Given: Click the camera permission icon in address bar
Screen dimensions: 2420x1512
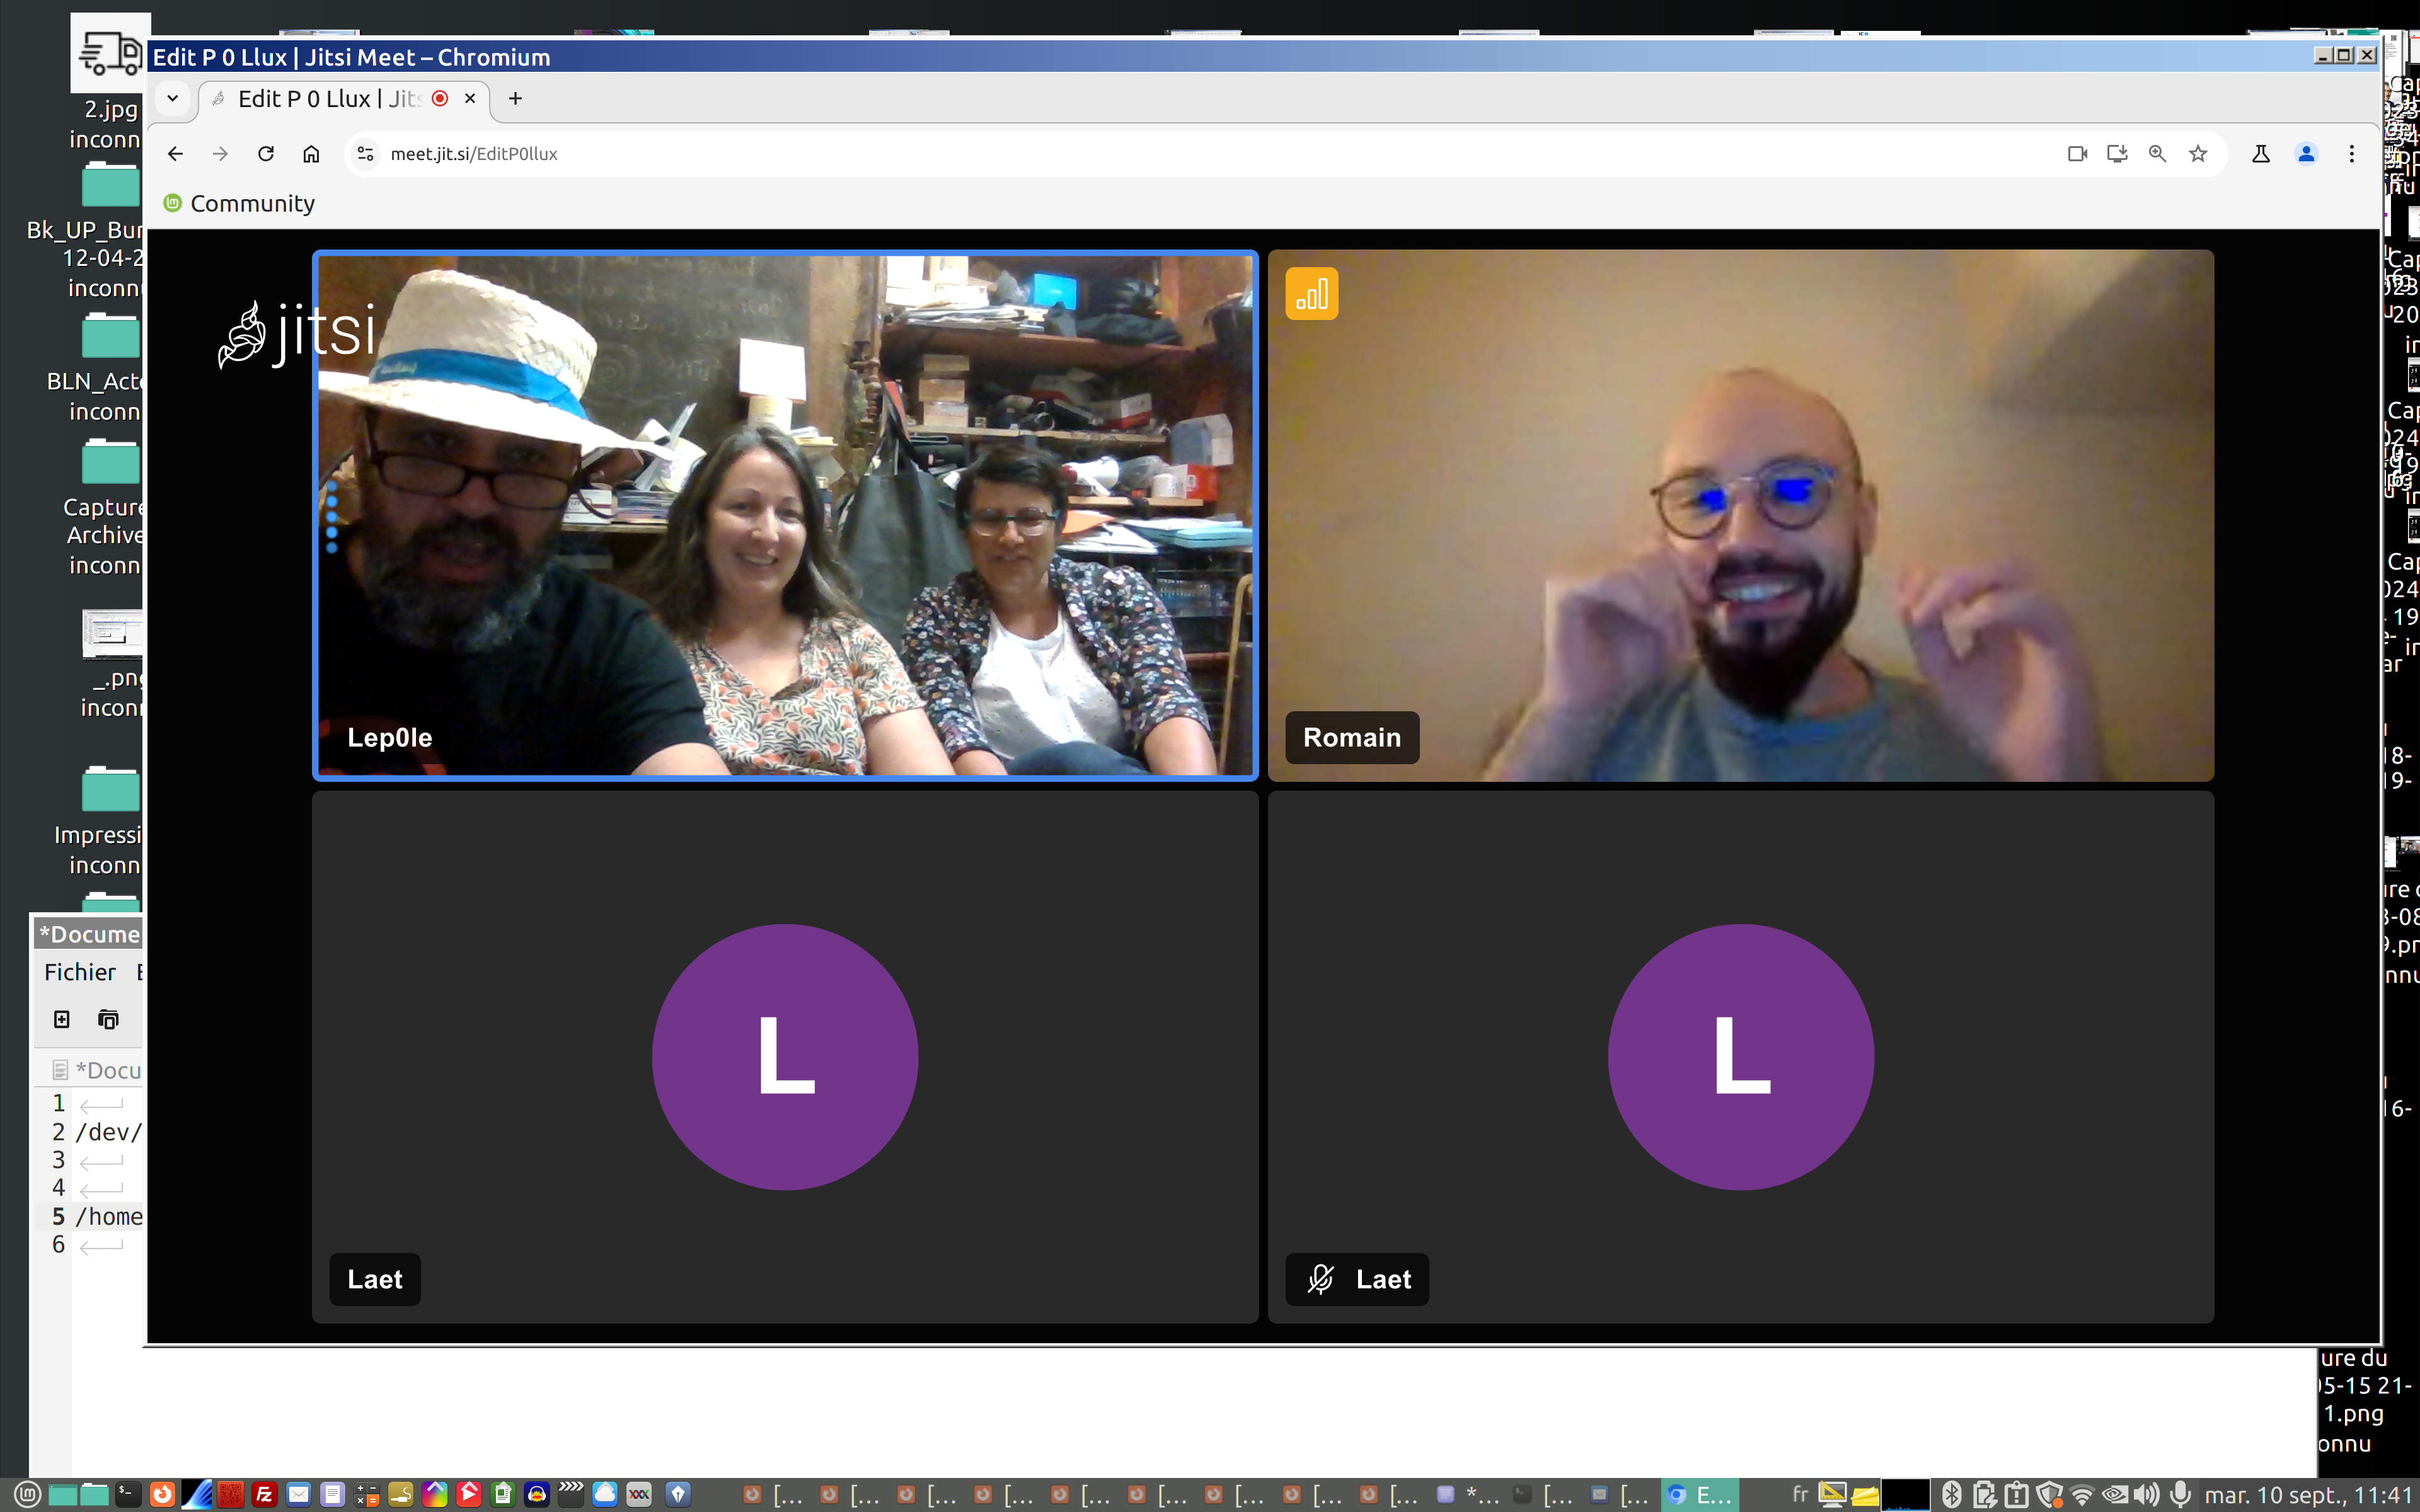Looking at the screenshot, I should click(x=2077, y=154).
